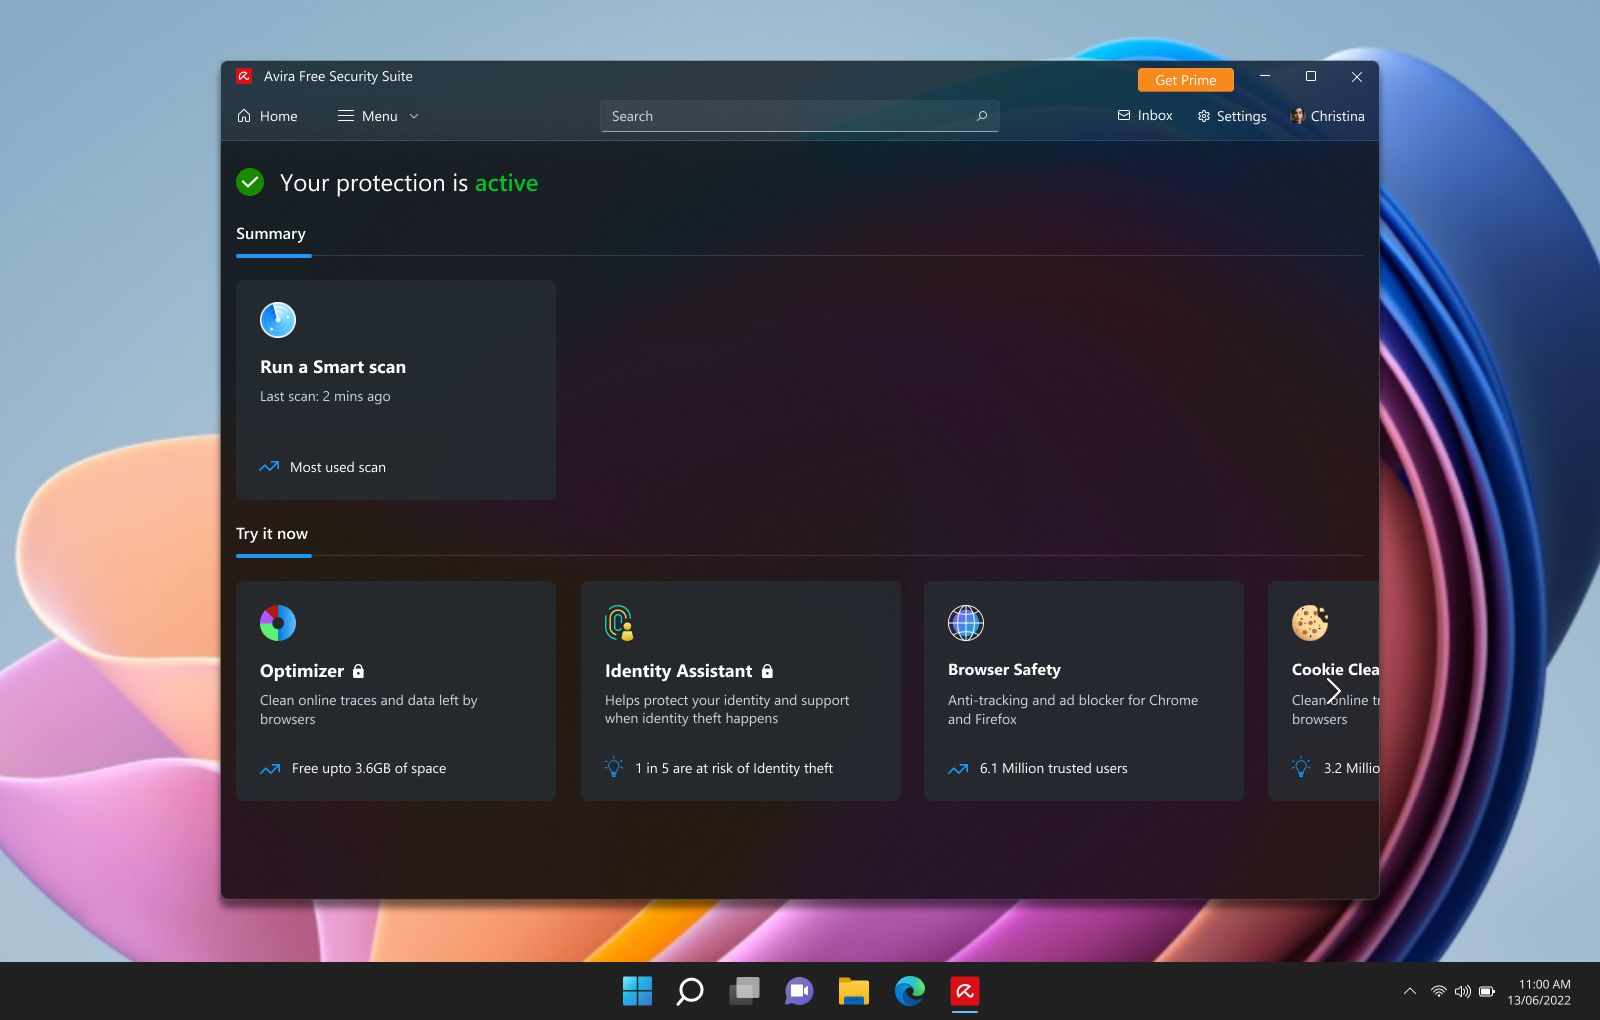The image size is (1600, 1020).
Task: Open Task View on taskbar
Action: tap(745, 991)
